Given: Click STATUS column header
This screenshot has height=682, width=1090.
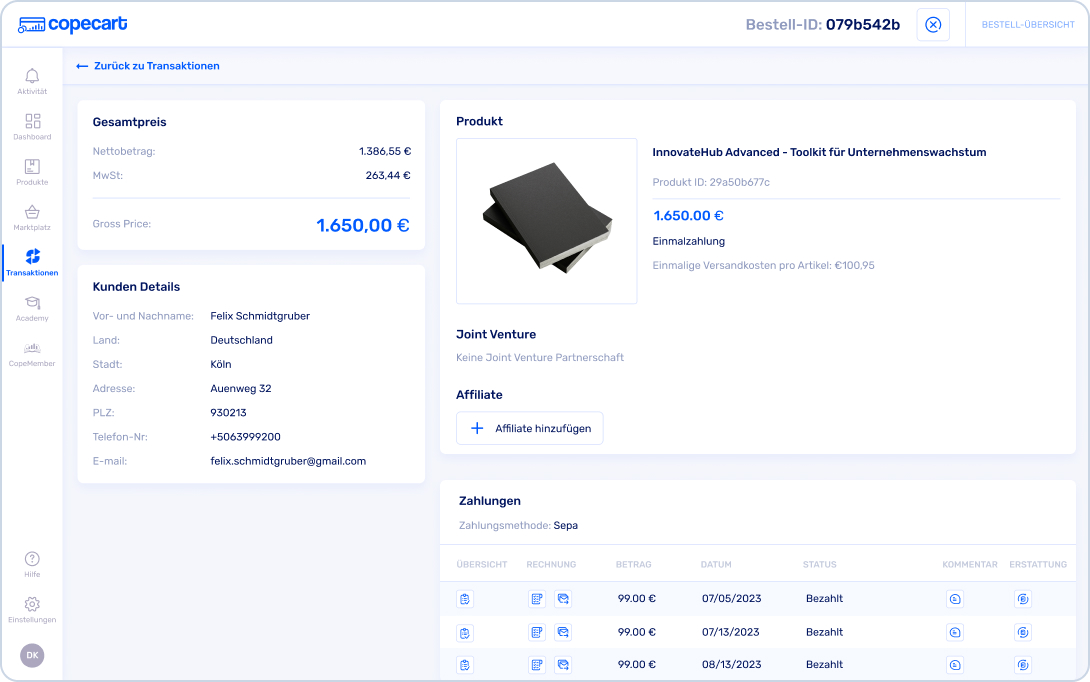Looking at the screenshot, I should pyautogui.click(x=820, y=565).
